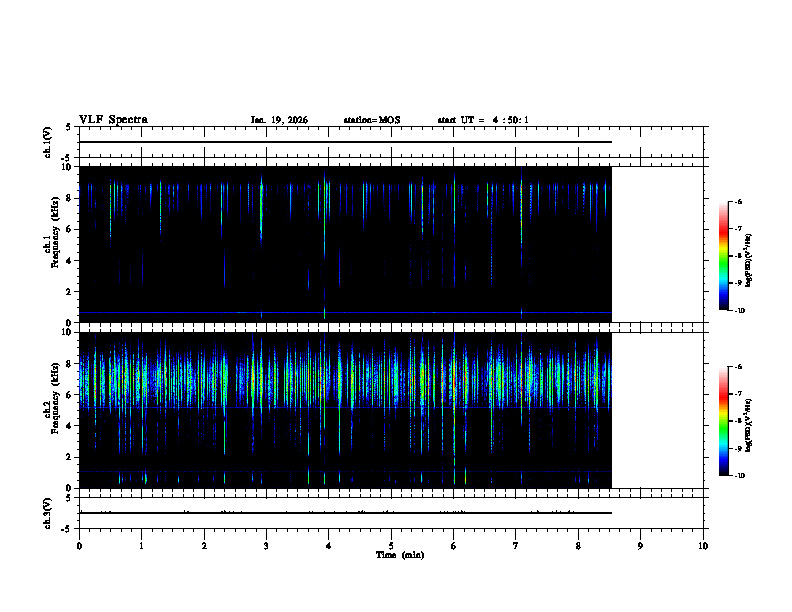Click the "VLF Spectra" plot title

point(113,120)
